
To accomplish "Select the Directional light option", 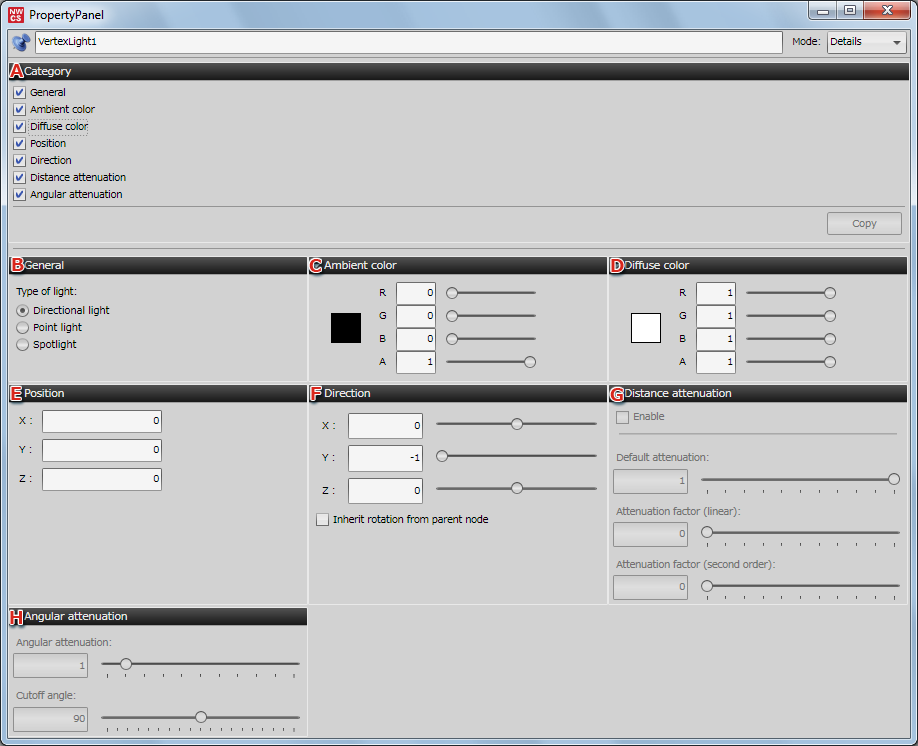I will (23, 310).
